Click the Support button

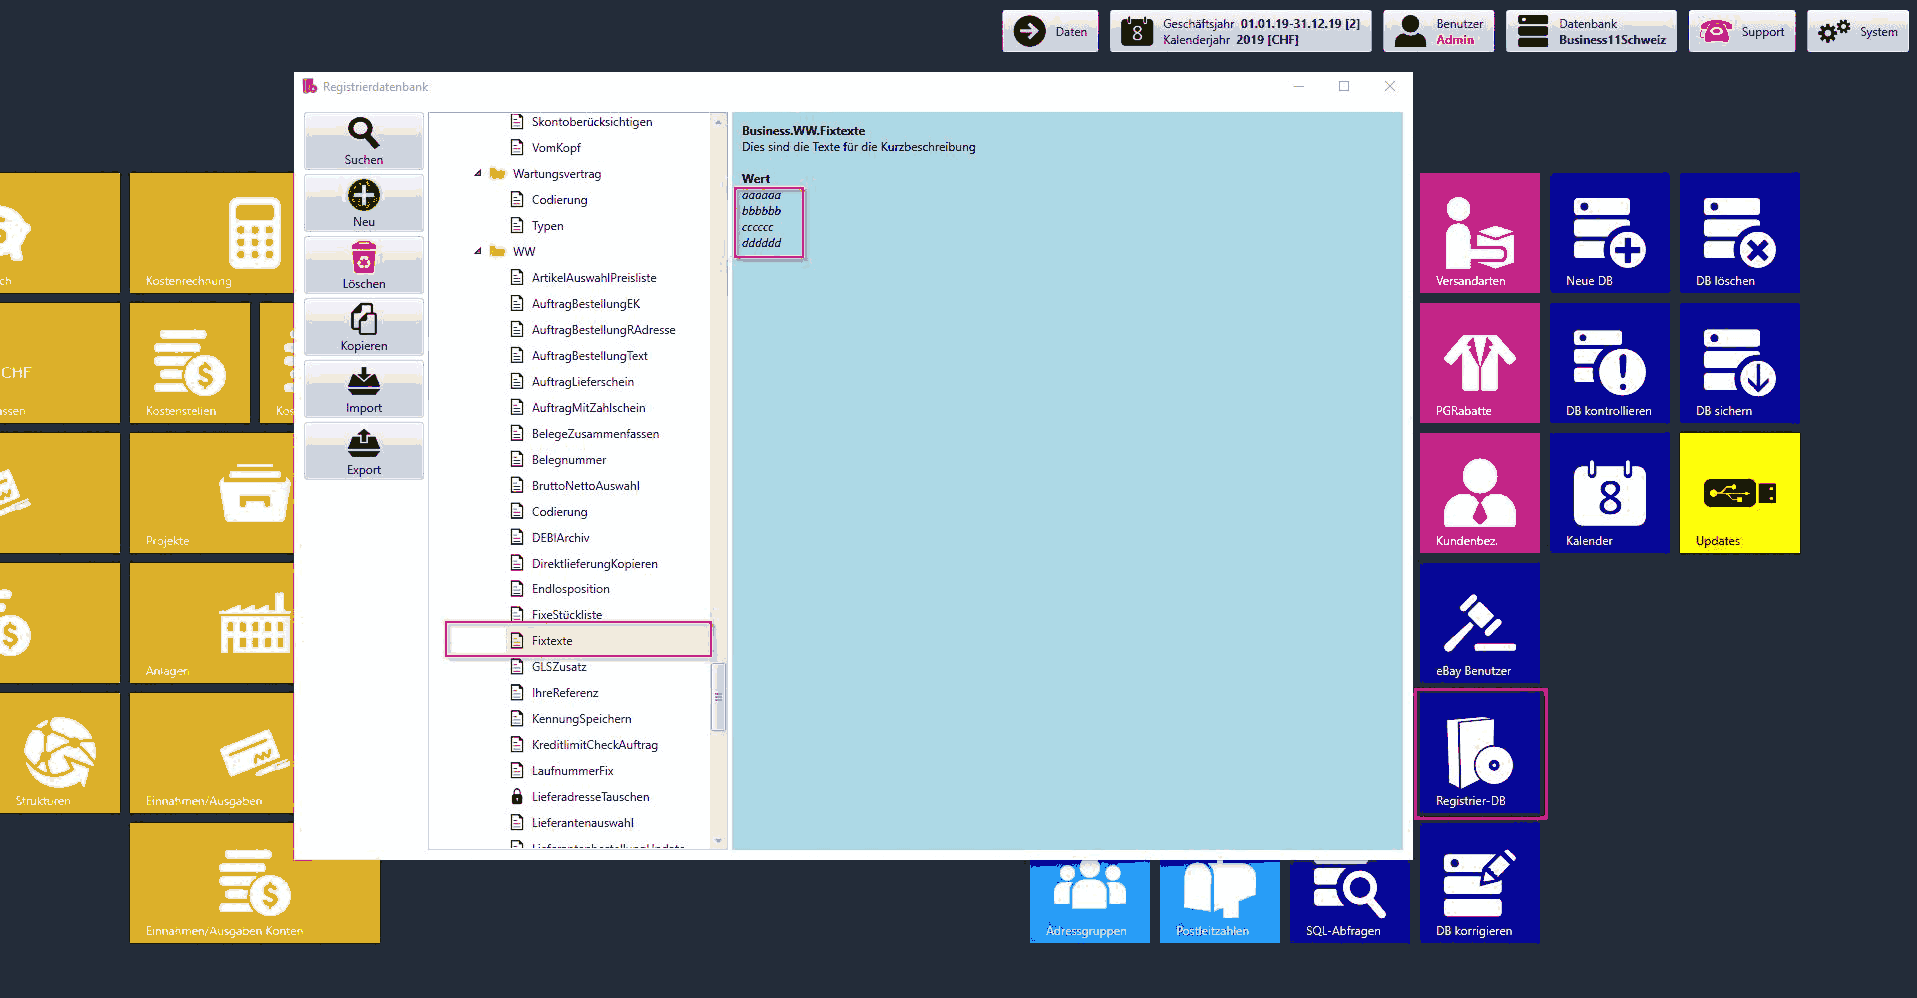[x=1742, y=32]
